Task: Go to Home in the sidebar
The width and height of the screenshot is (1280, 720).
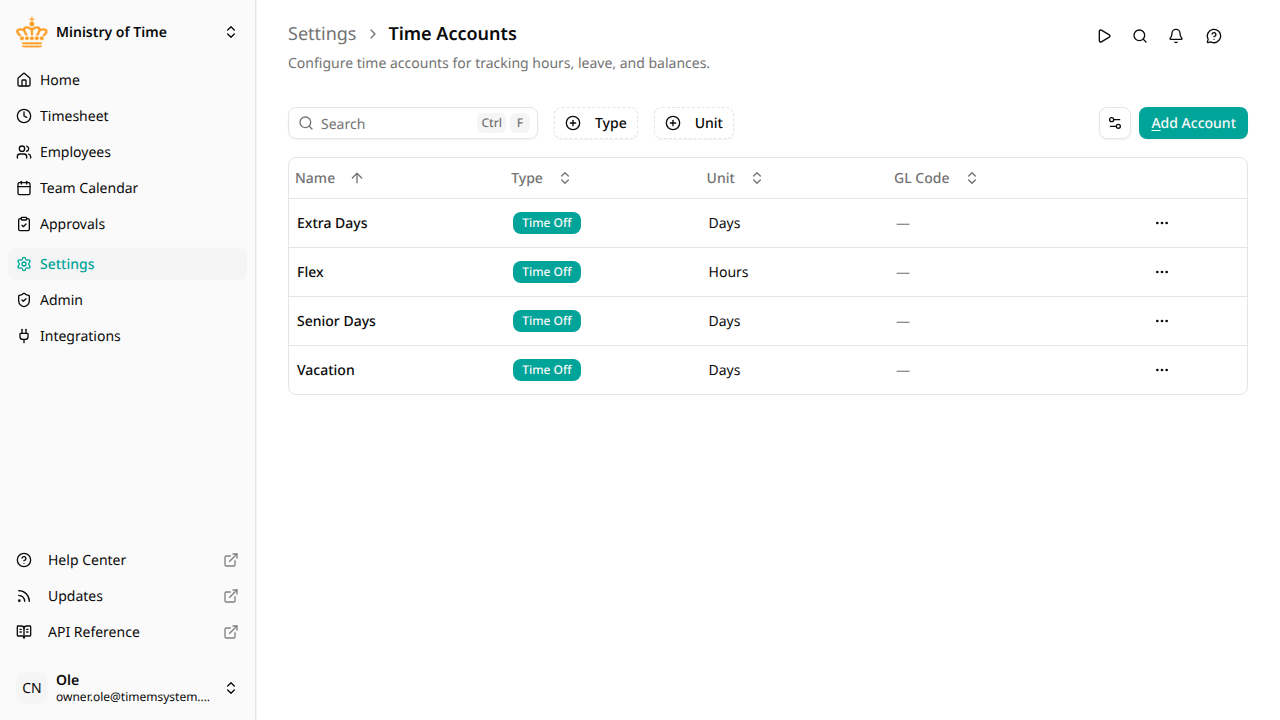Action: click(x=127, y=80)
